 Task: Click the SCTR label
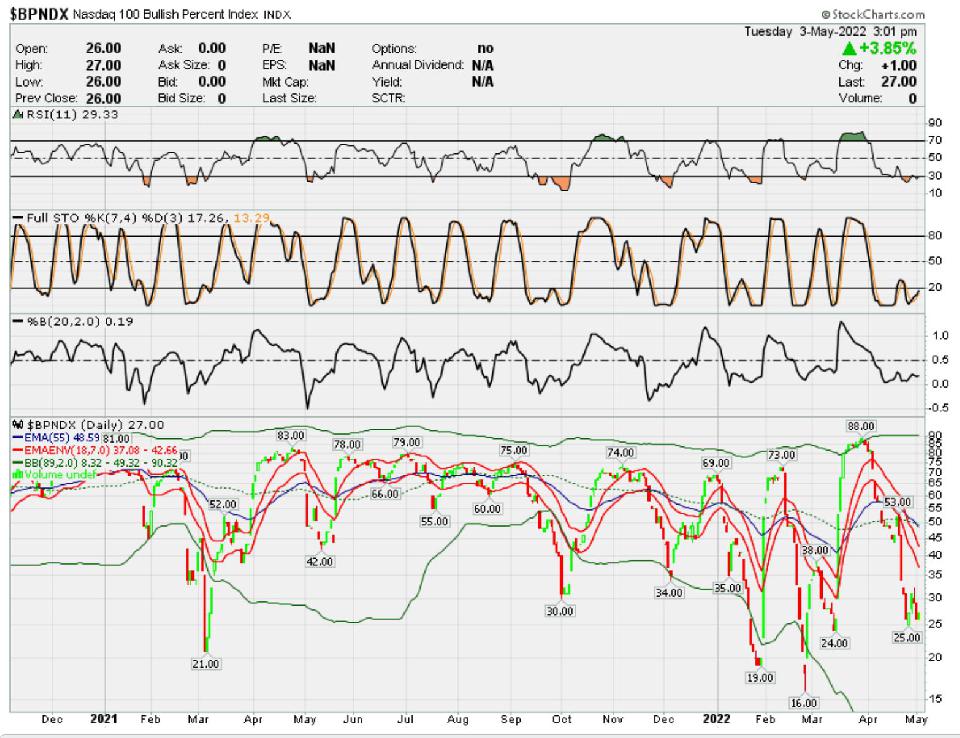coord(388,98)
